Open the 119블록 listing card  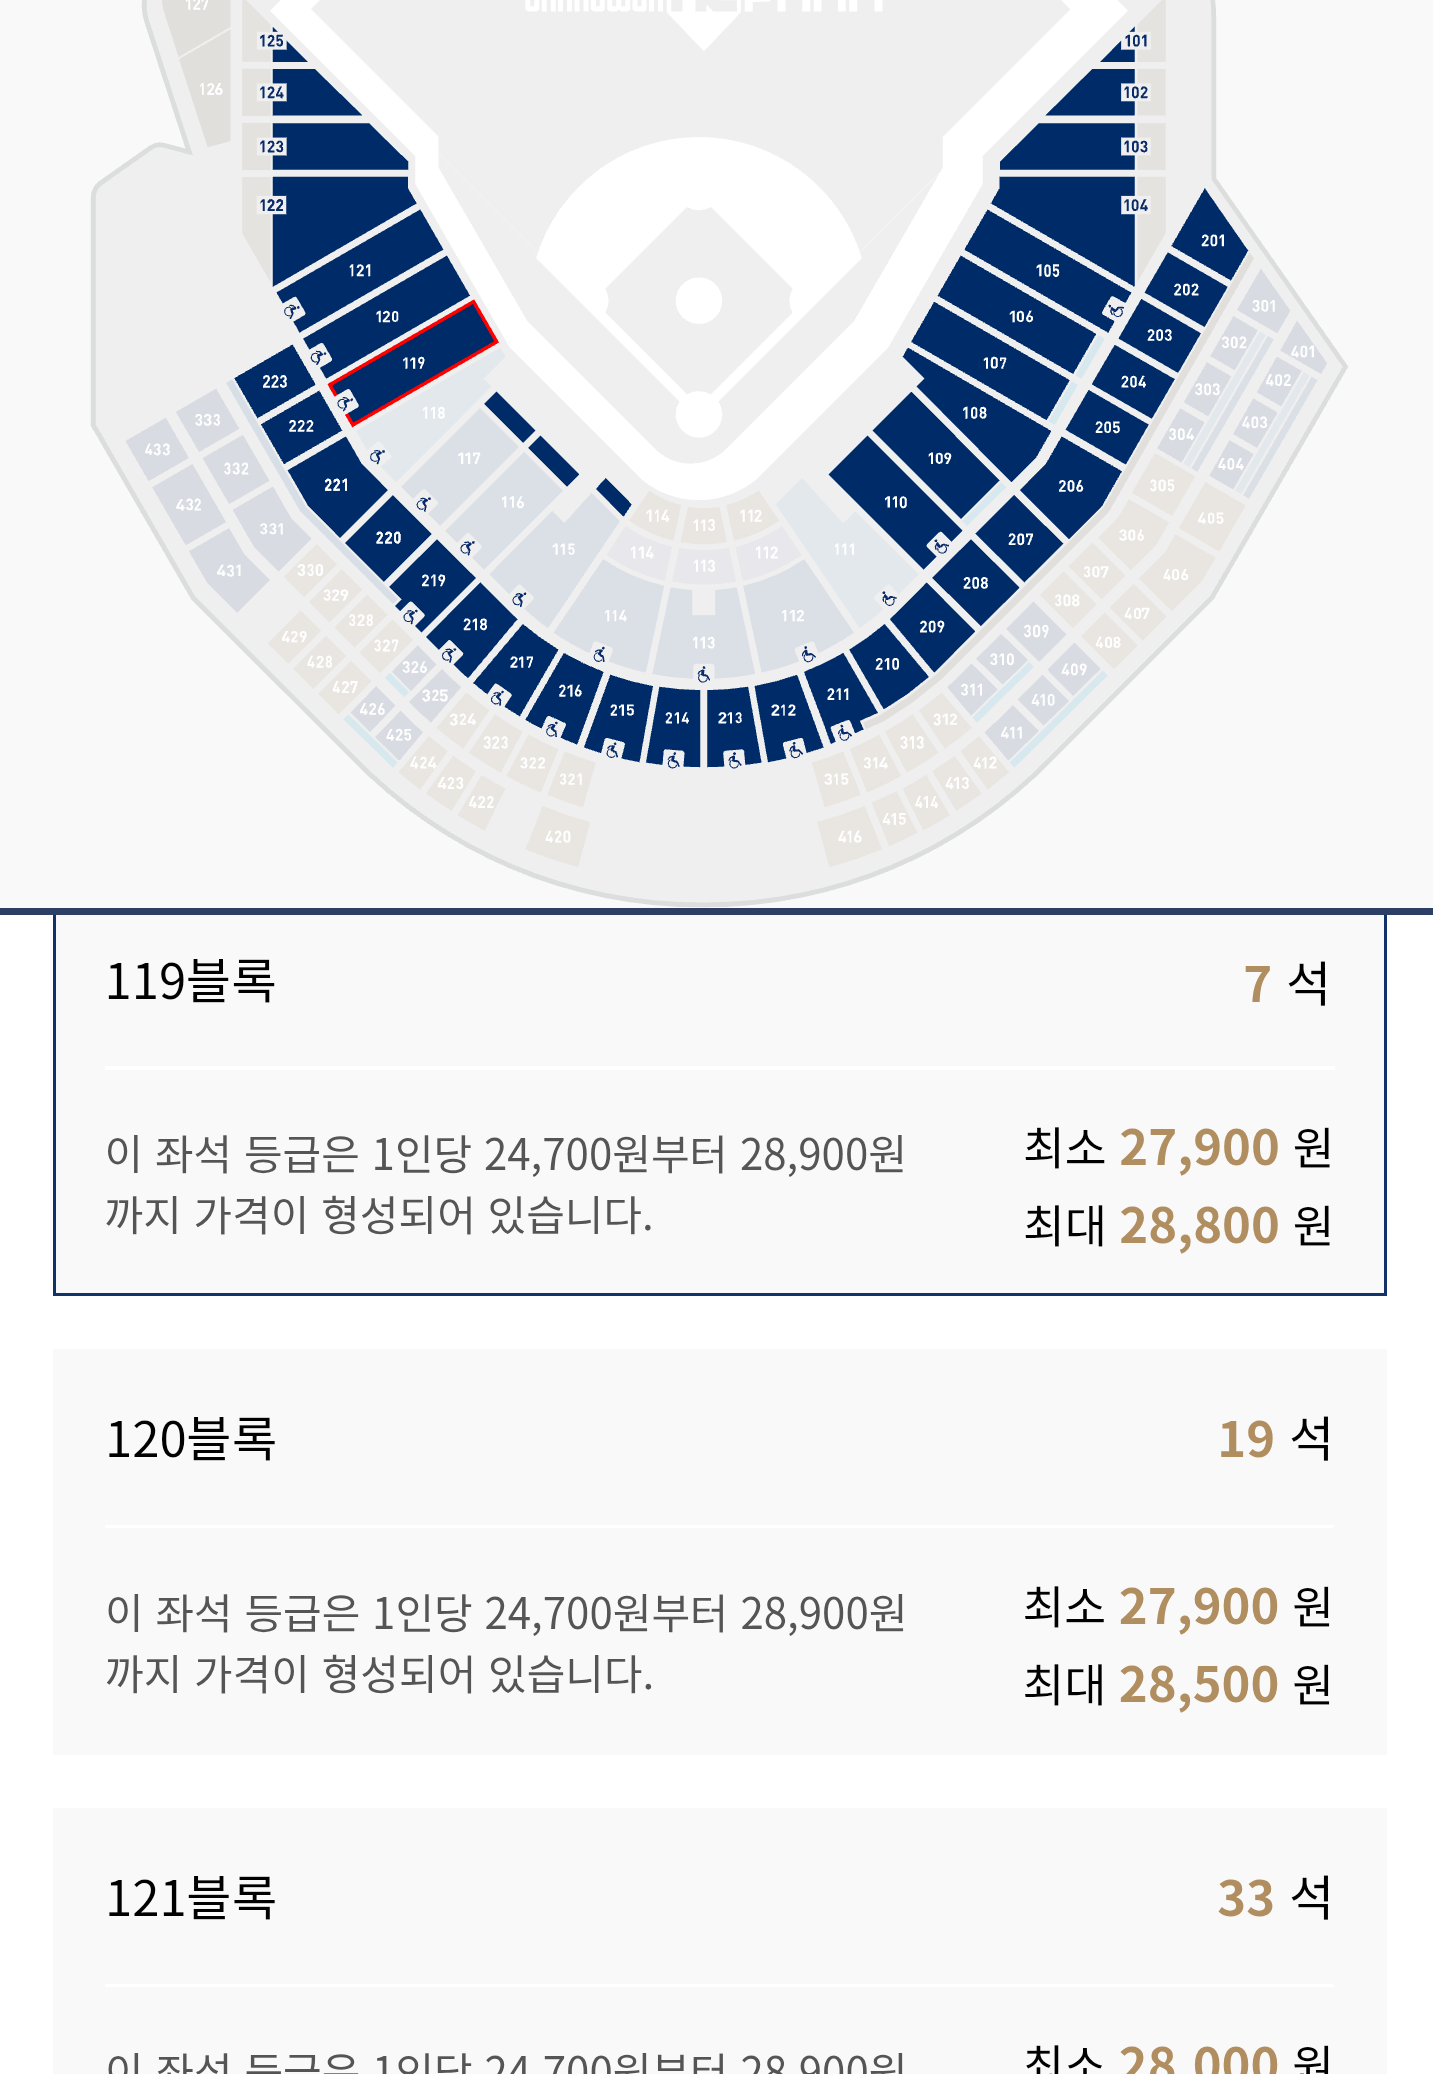719,1104
